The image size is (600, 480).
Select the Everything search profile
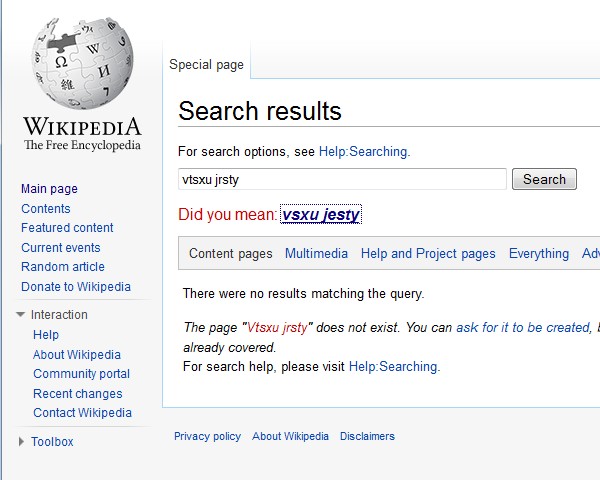pos(539,253)
